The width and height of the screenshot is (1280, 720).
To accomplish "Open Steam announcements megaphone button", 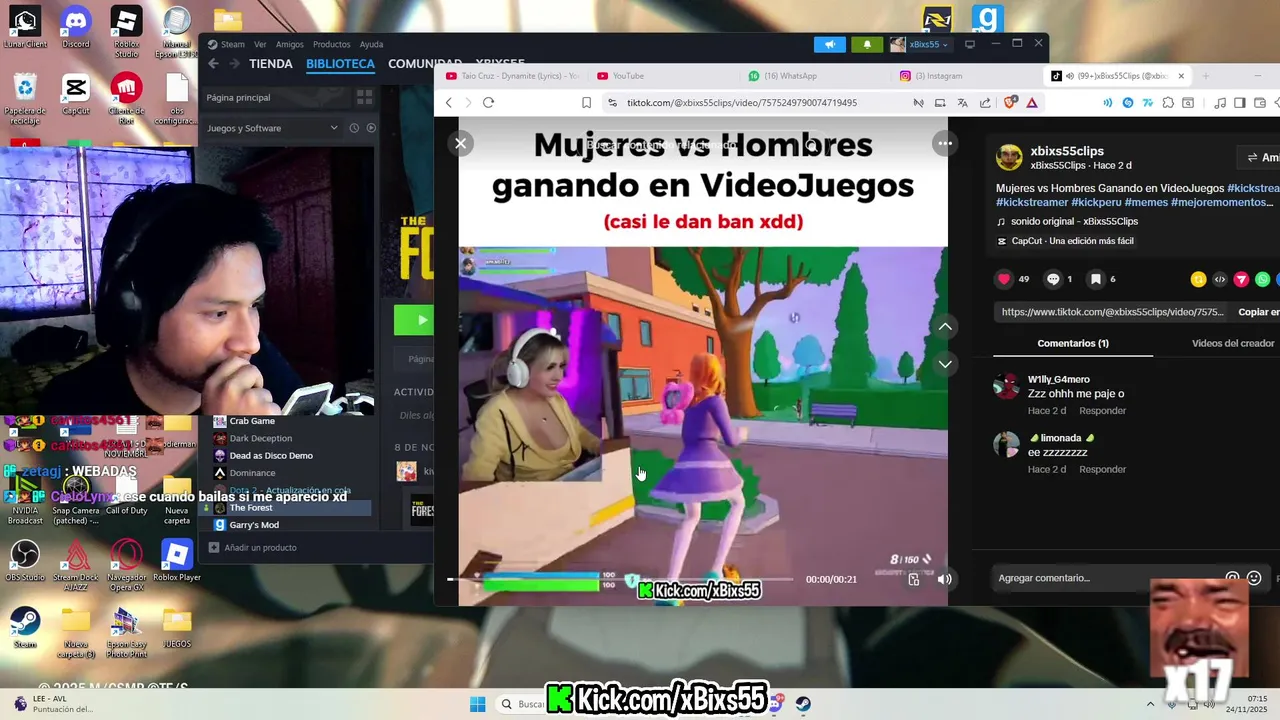I will (x=829, y=44).
